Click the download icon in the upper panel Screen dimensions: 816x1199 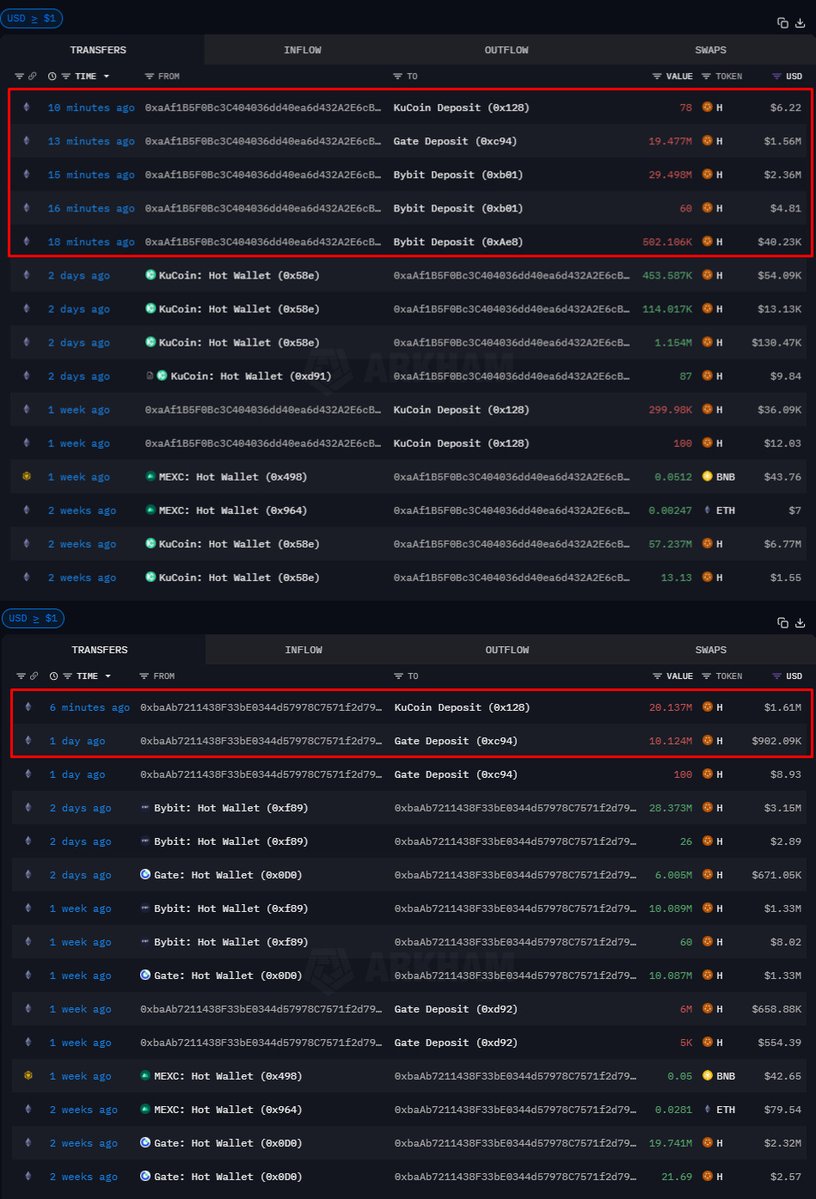[x=800, y=23]
